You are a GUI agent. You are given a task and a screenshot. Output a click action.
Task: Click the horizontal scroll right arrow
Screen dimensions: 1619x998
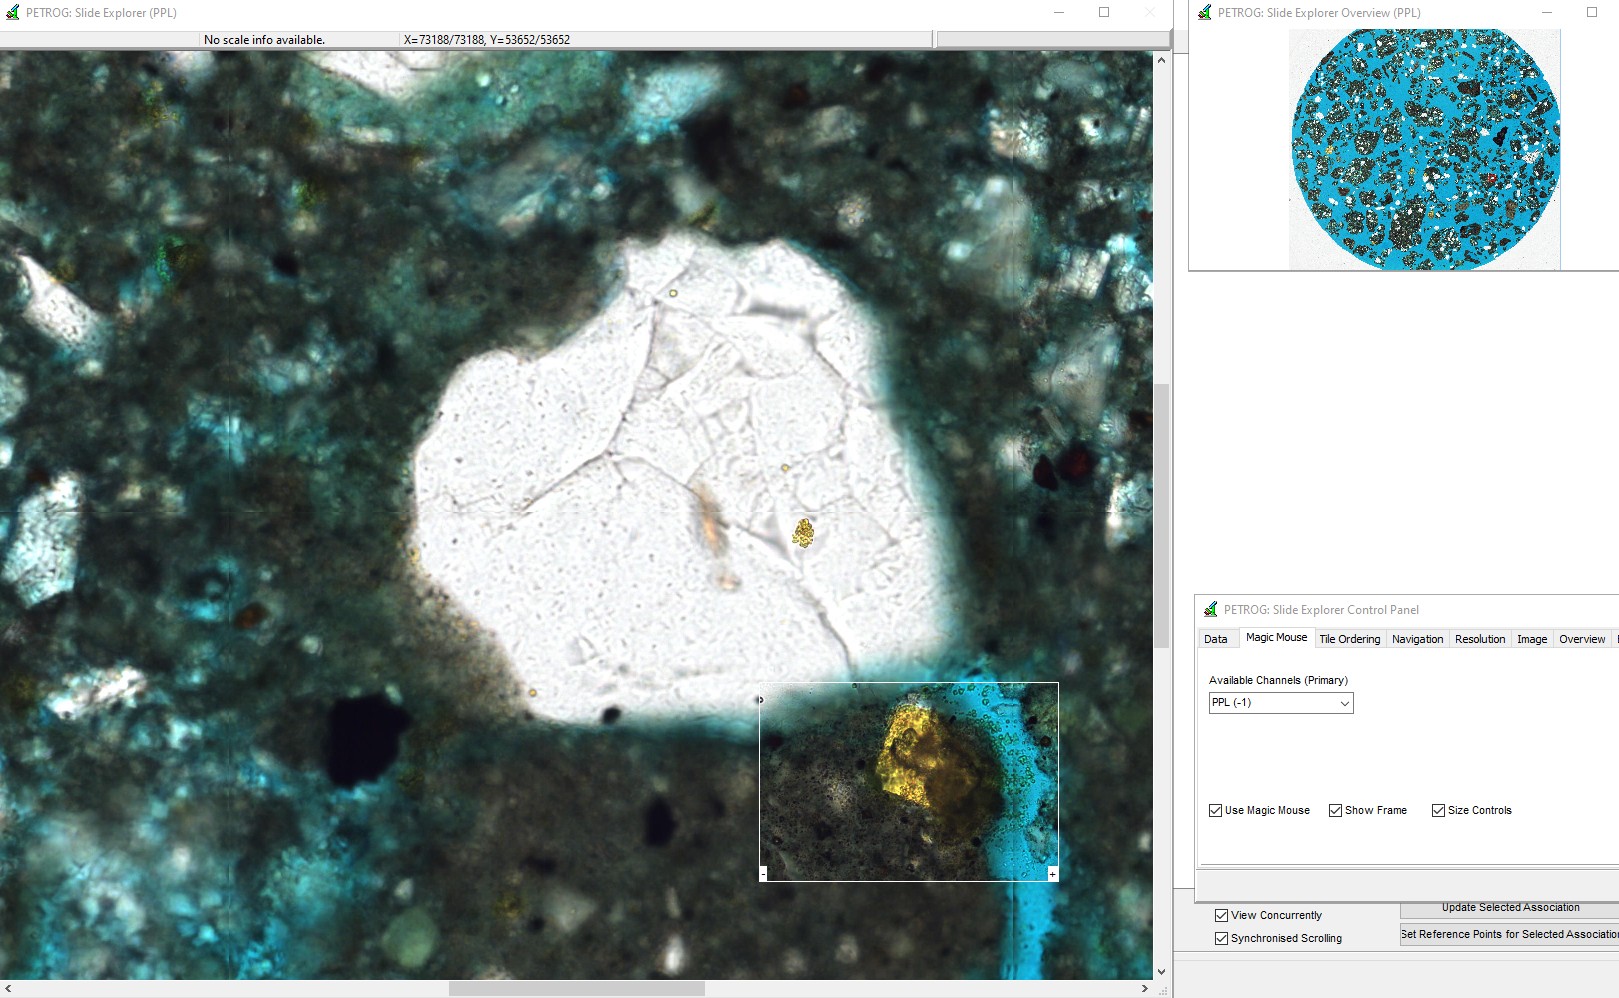(1144, 988)
